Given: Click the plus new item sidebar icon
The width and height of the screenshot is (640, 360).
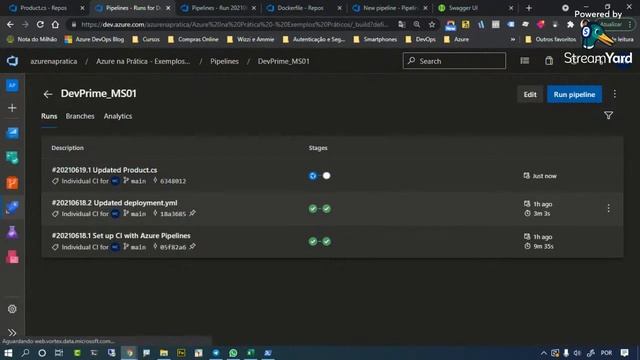Looking at the screenshot, I should [x=12, y=108].
